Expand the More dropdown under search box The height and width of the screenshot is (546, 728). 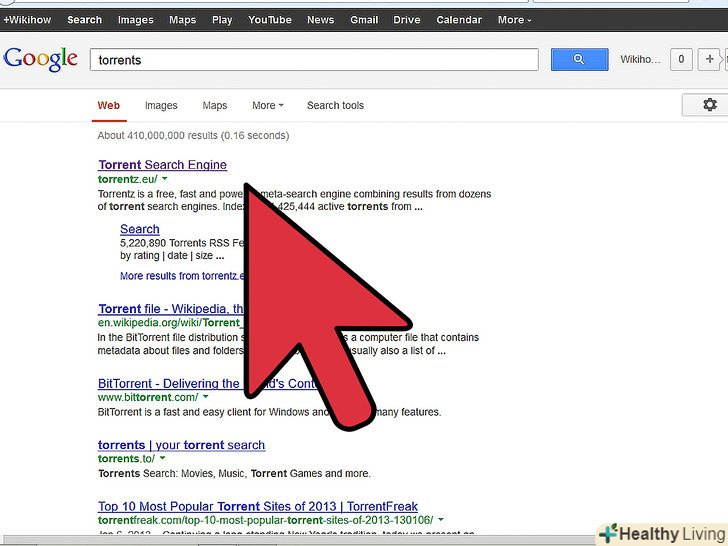click(x=268, y=105)
